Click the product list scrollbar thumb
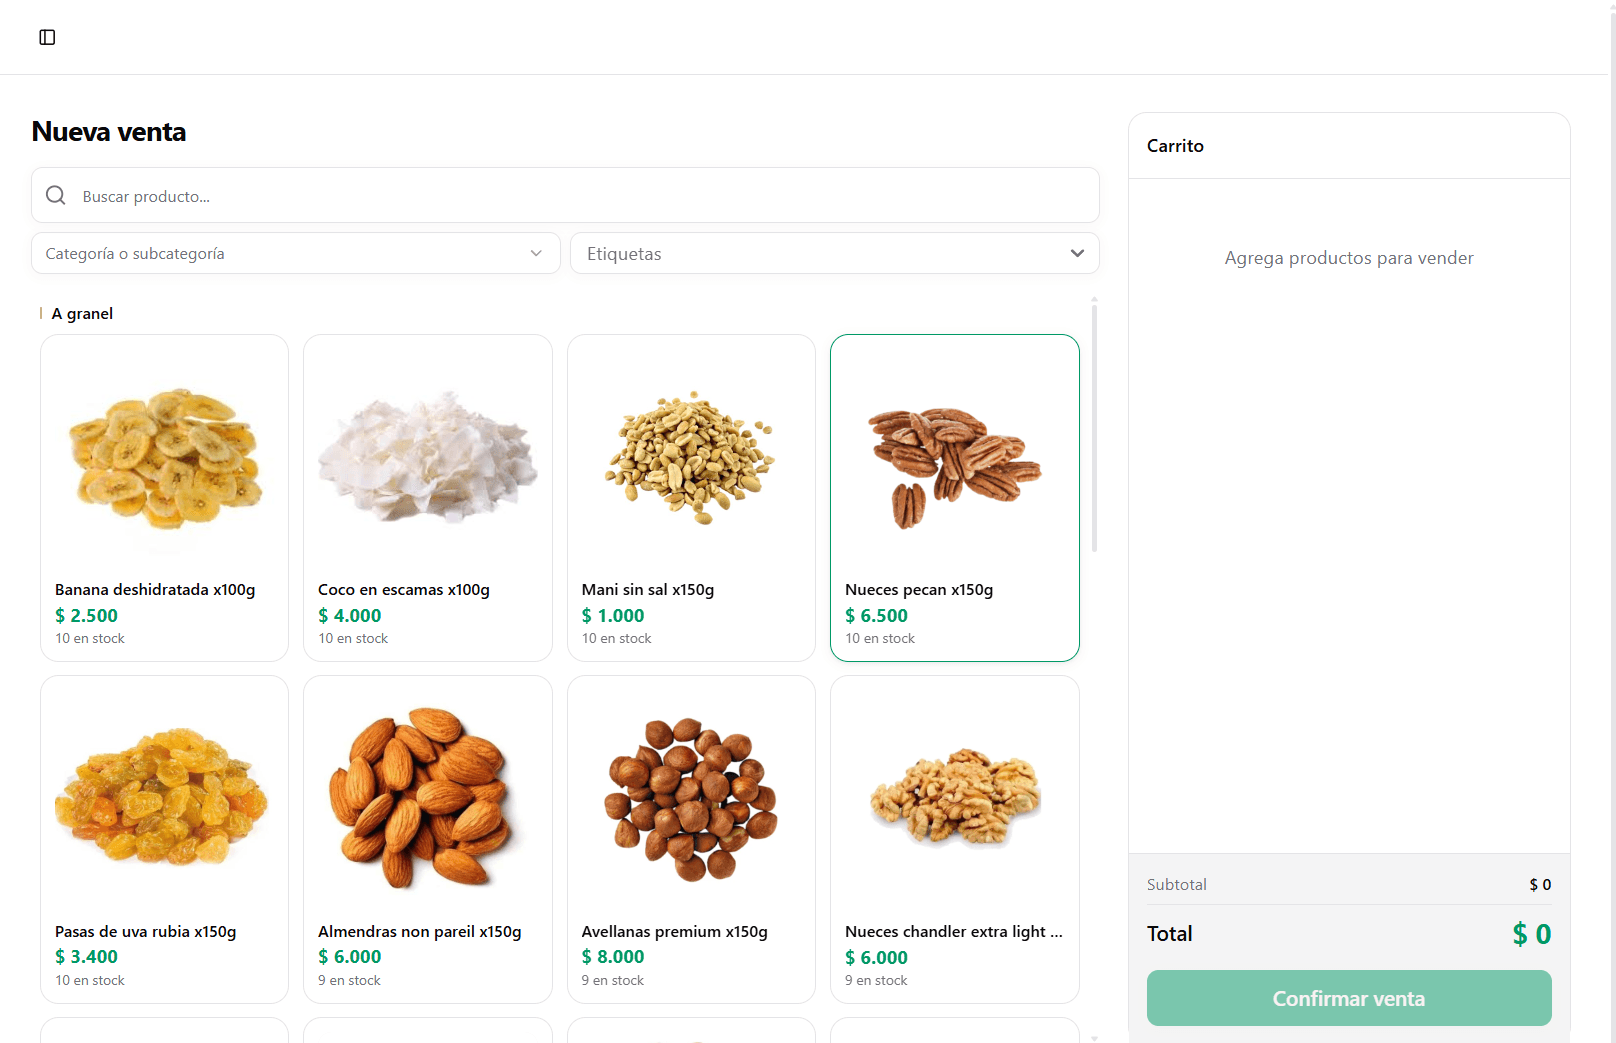The height and width of the screenshot is (1043, 1616). coord(1095,428)
